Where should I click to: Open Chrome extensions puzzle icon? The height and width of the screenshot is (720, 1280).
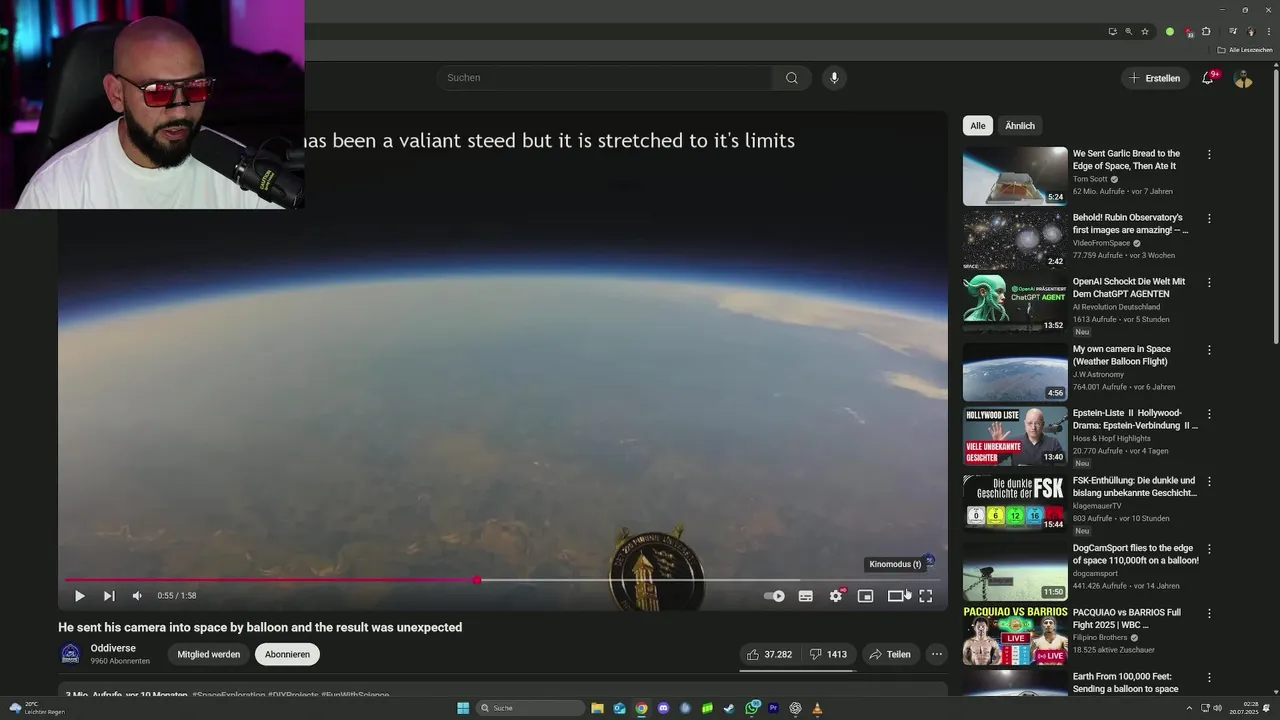click(1206, 31)
